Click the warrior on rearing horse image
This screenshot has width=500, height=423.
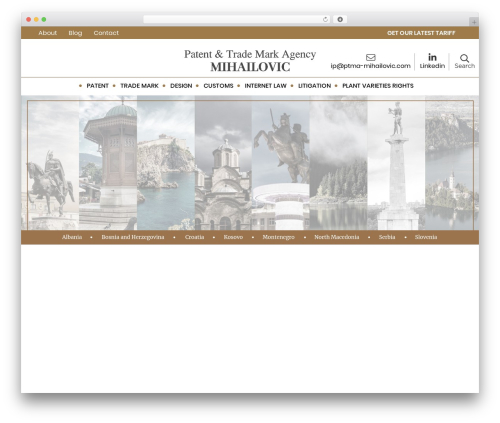281,163
